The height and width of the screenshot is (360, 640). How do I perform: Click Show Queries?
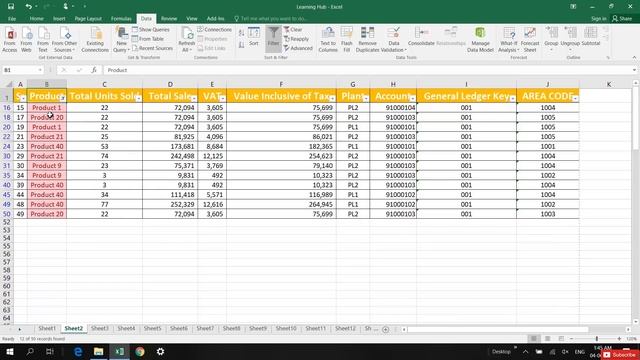[151, 30]
